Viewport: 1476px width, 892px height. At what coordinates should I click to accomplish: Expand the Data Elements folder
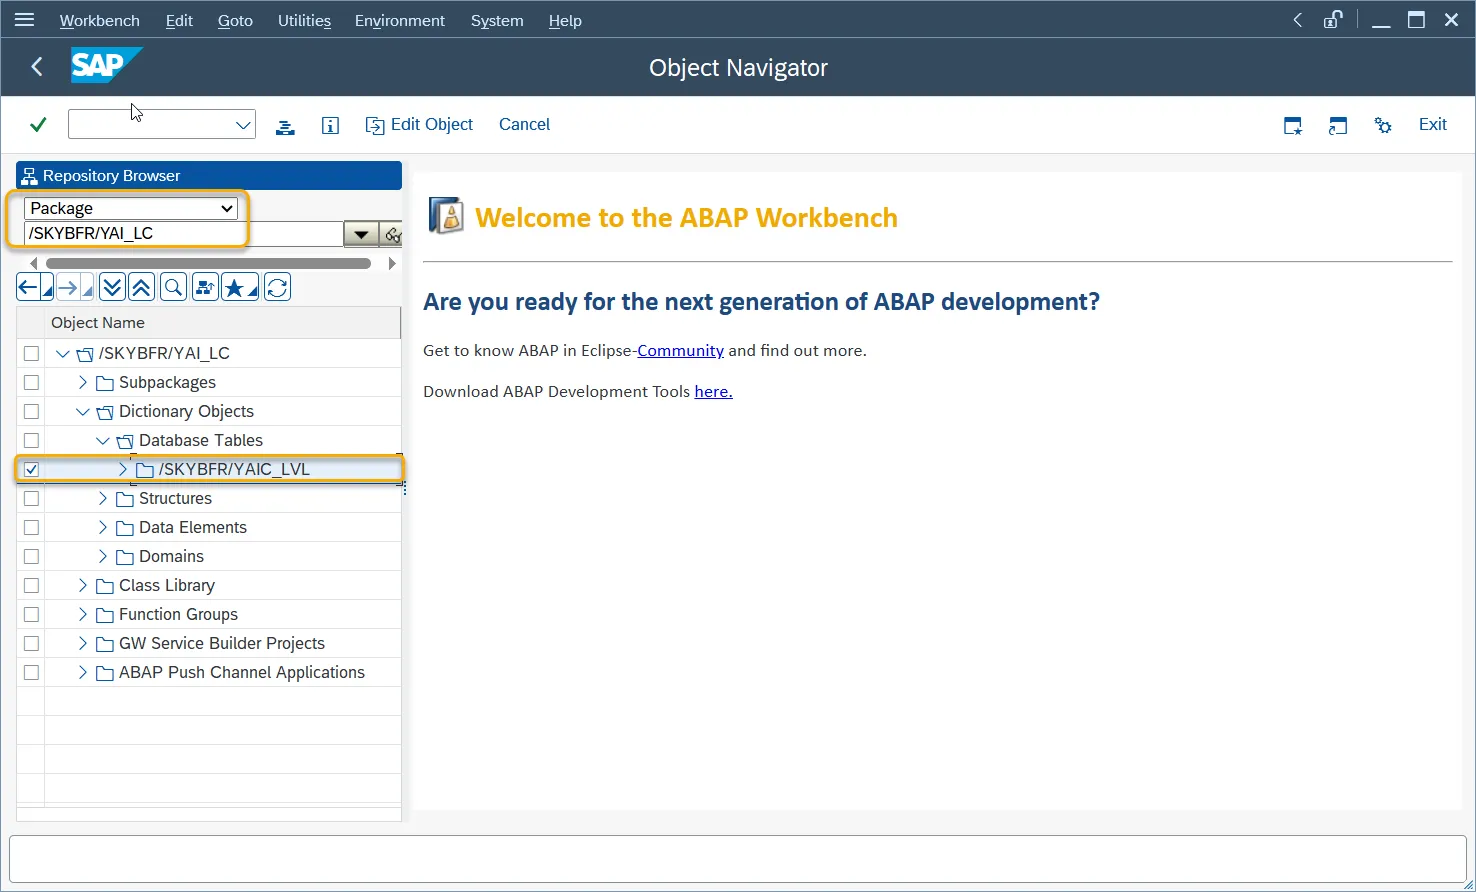[x=103, y=527]
